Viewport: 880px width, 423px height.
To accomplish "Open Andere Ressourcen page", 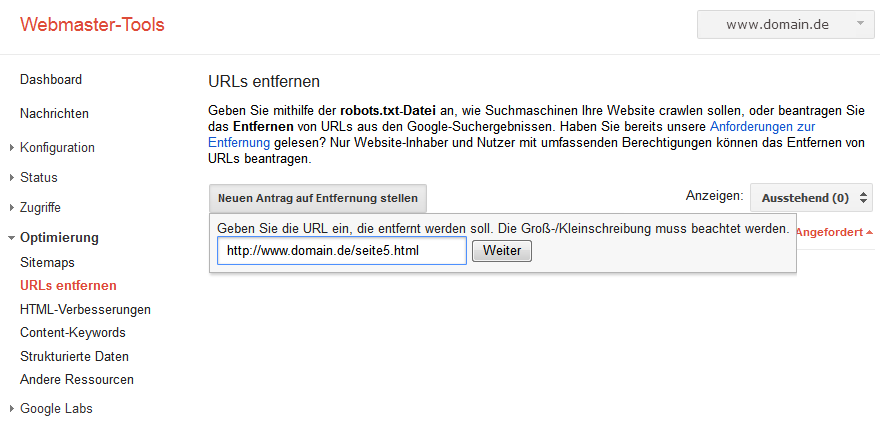I will click(x=77, y=380).
